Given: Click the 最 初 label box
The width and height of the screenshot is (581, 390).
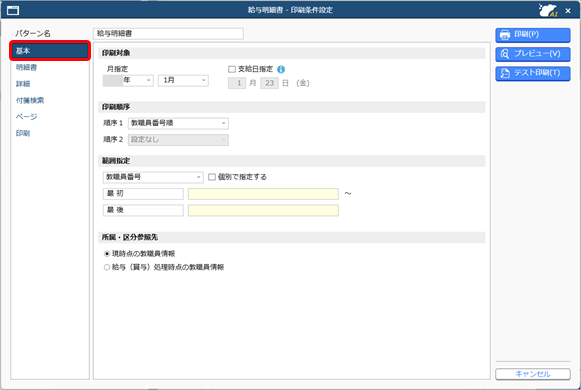Looking at the screenshot, I should tap(143, 194).
